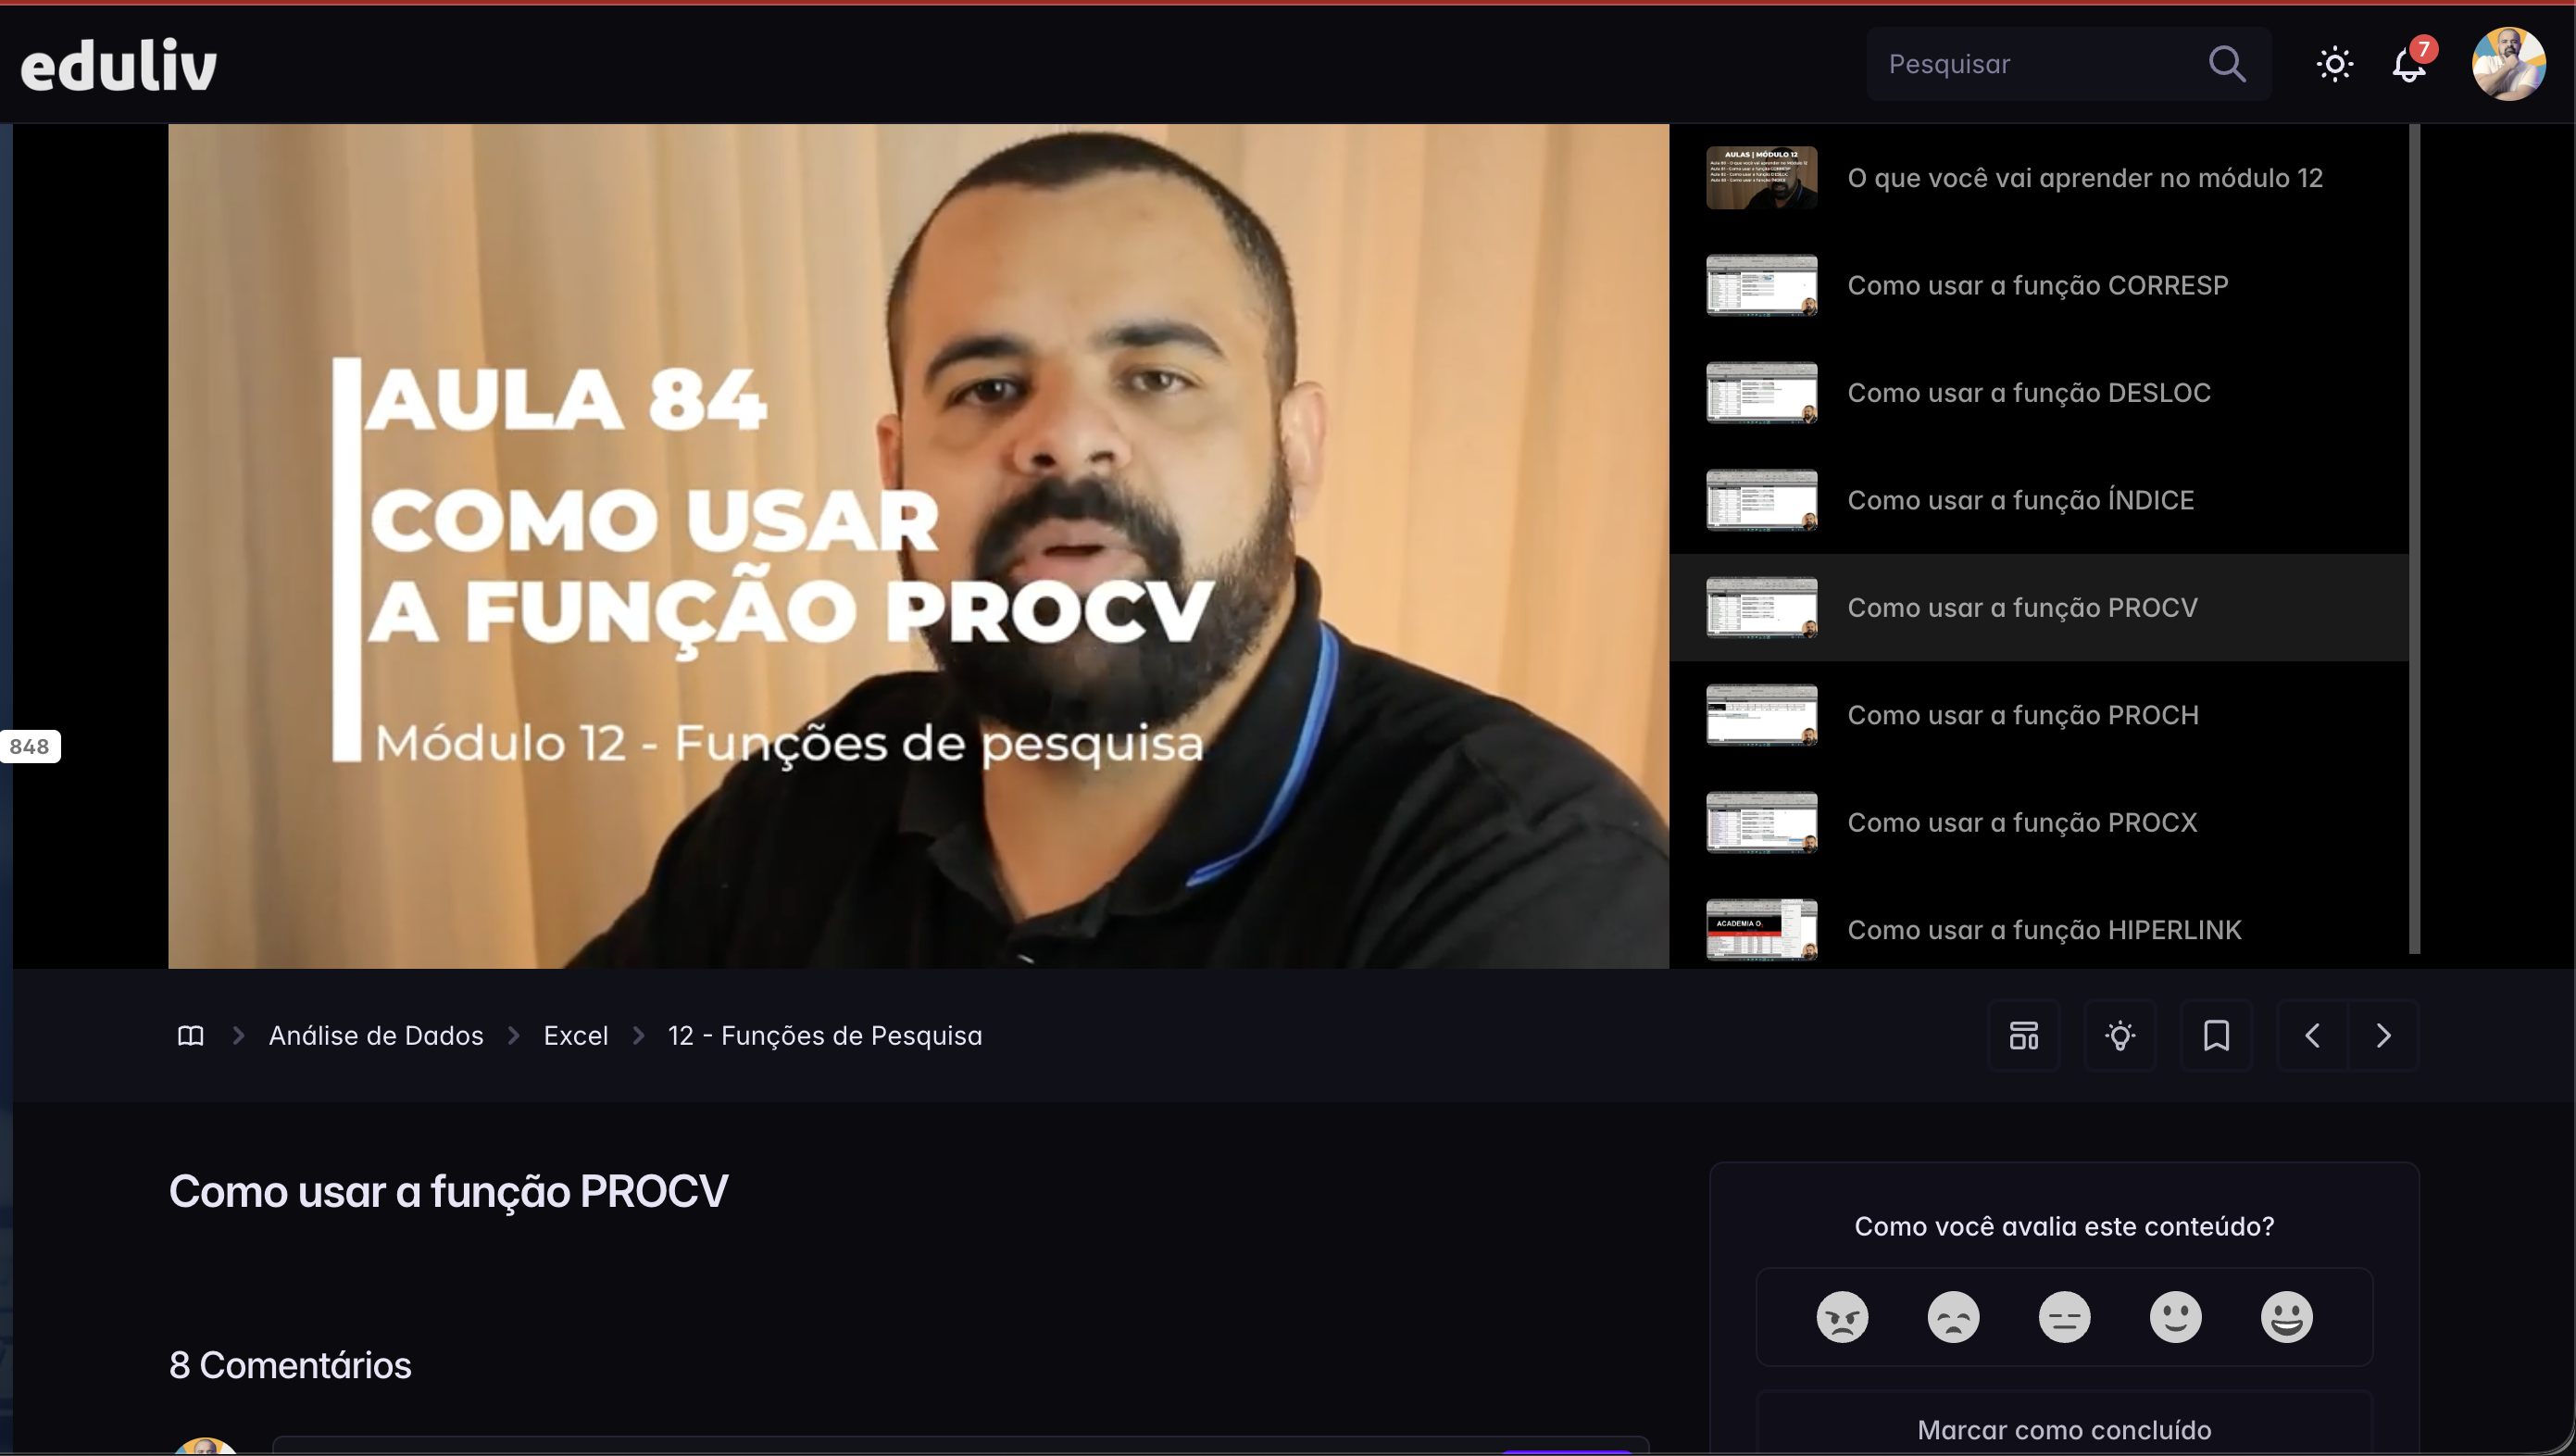Image resolution: width=2576 pixels, height=1456 pixels.
Task: Go to the next lesson arrow
Action: point(2384,1035)
